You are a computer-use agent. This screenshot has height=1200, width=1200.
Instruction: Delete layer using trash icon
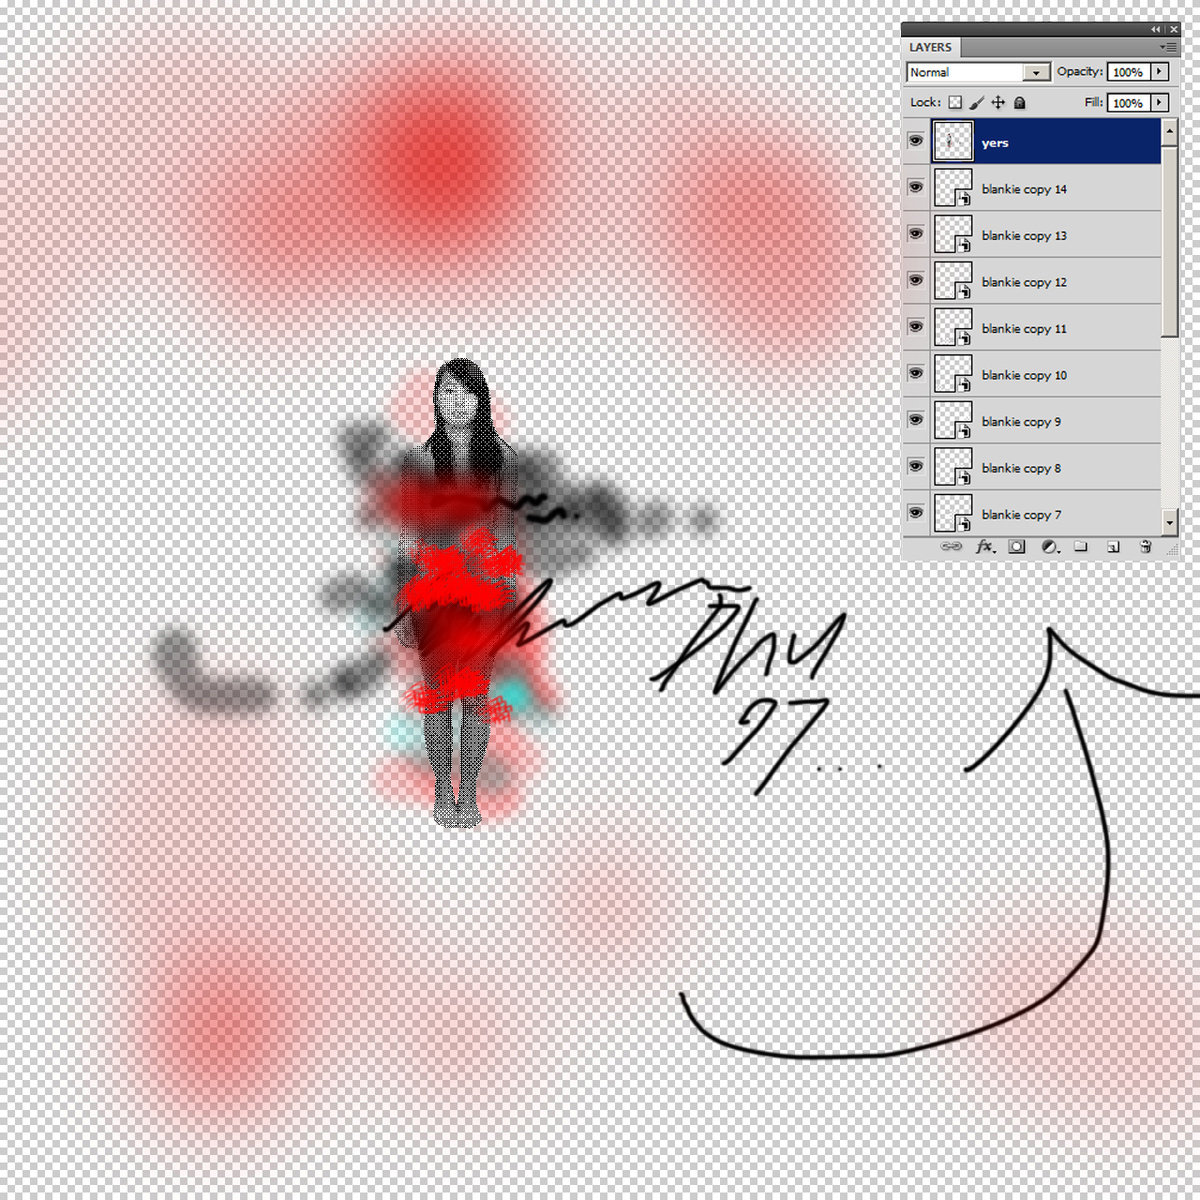pyautogui.click(x=1146, y=547)
